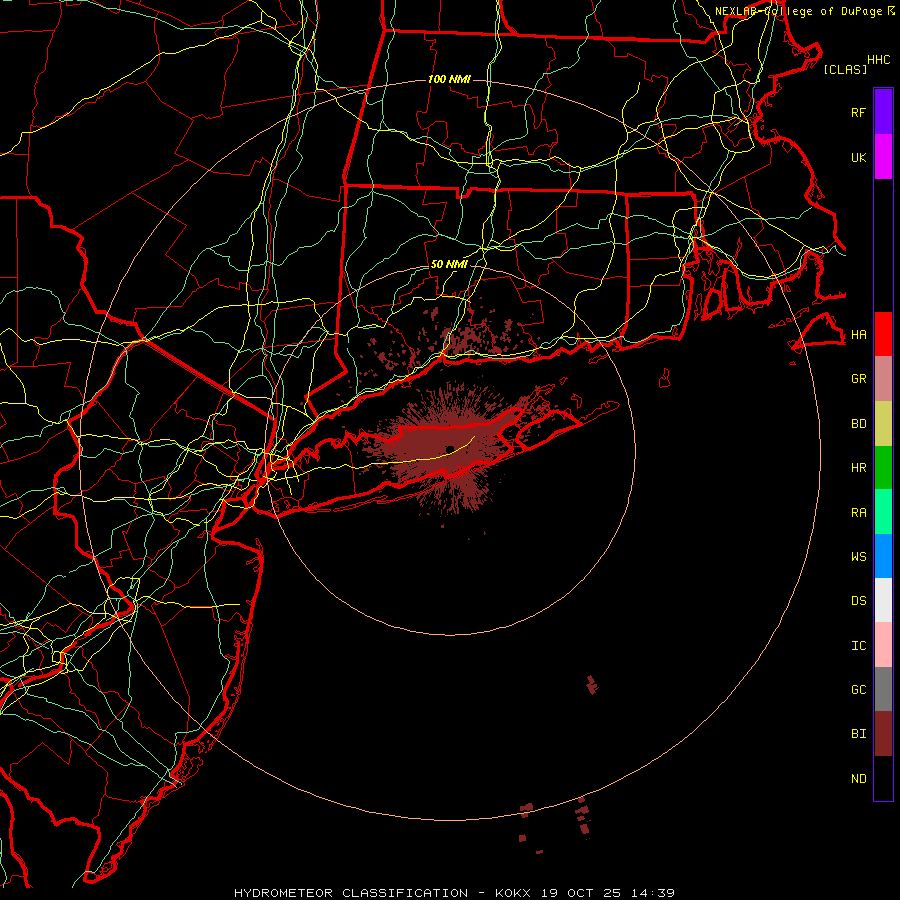Screen dimensions: 900x900
Task: Click the GR legend label
Action: [858, 379]
